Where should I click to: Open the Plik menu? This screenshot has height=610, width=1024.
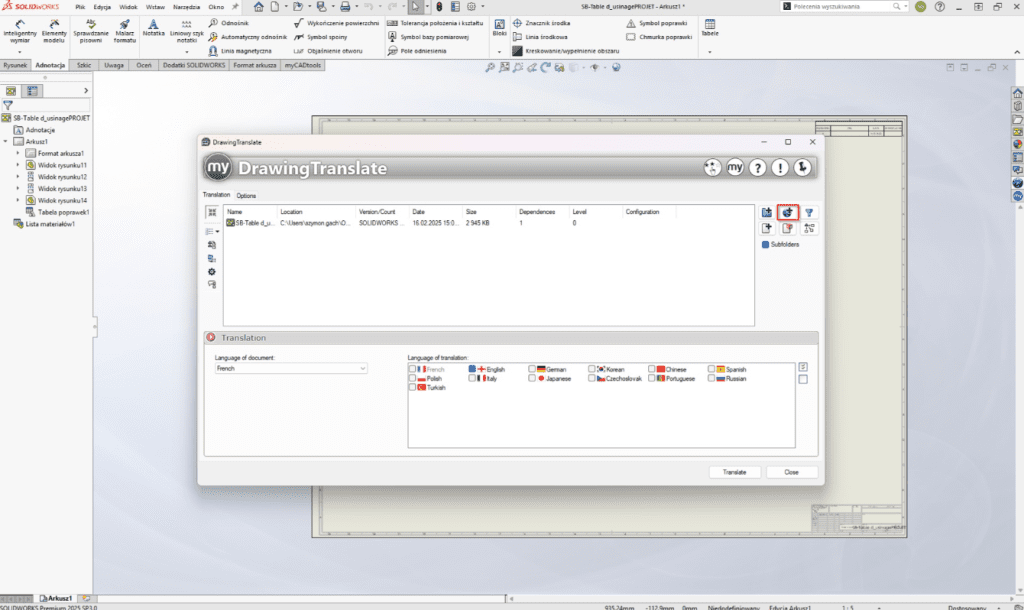[x=80, y=7]
